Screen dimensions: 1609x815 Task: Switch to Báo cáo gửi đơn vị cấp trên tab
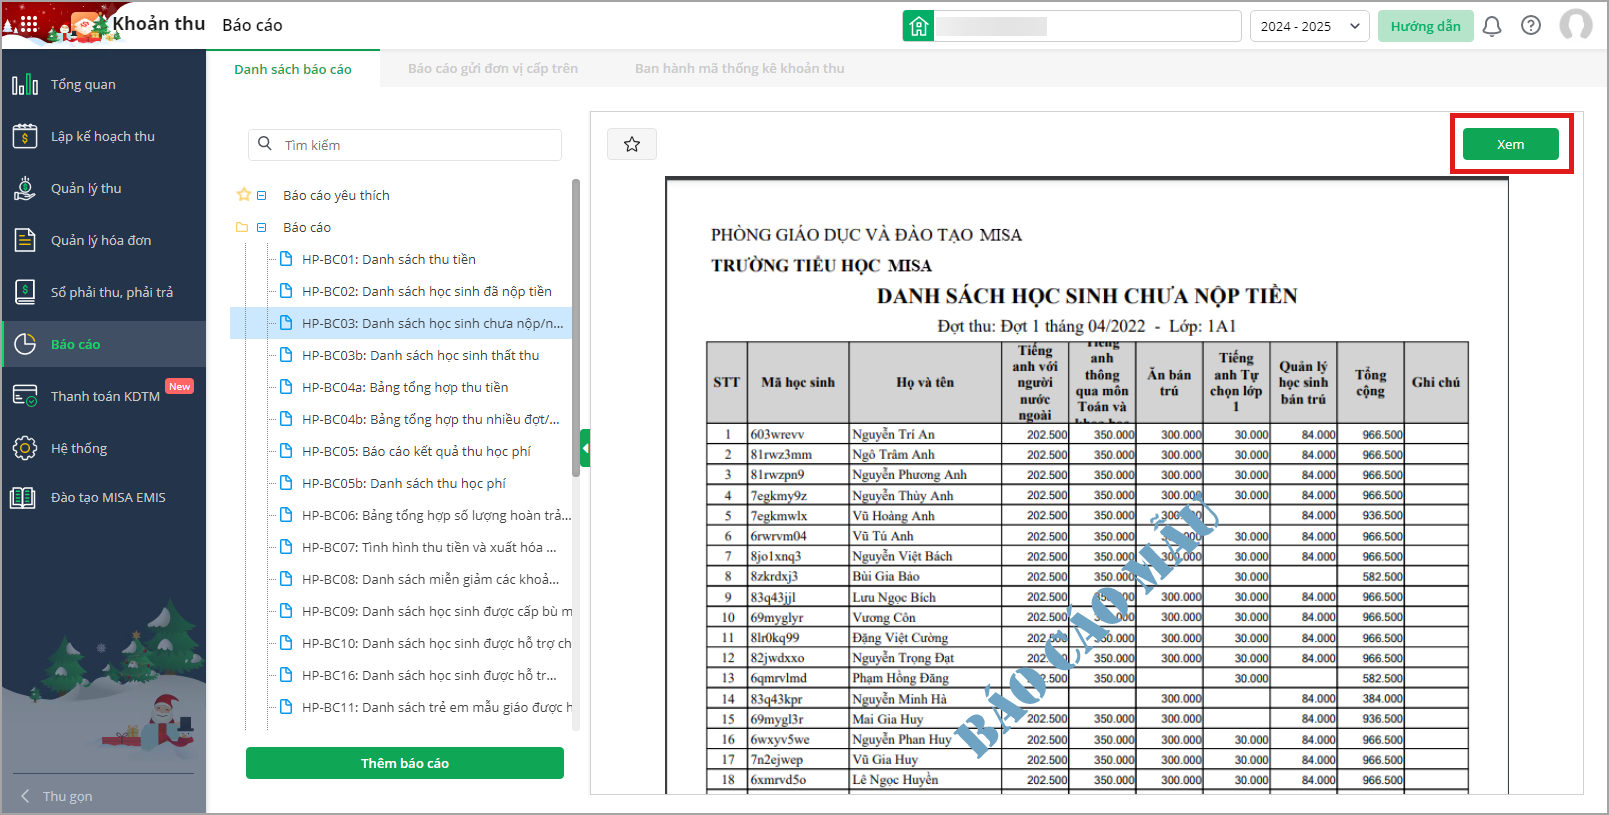[493, 69]
